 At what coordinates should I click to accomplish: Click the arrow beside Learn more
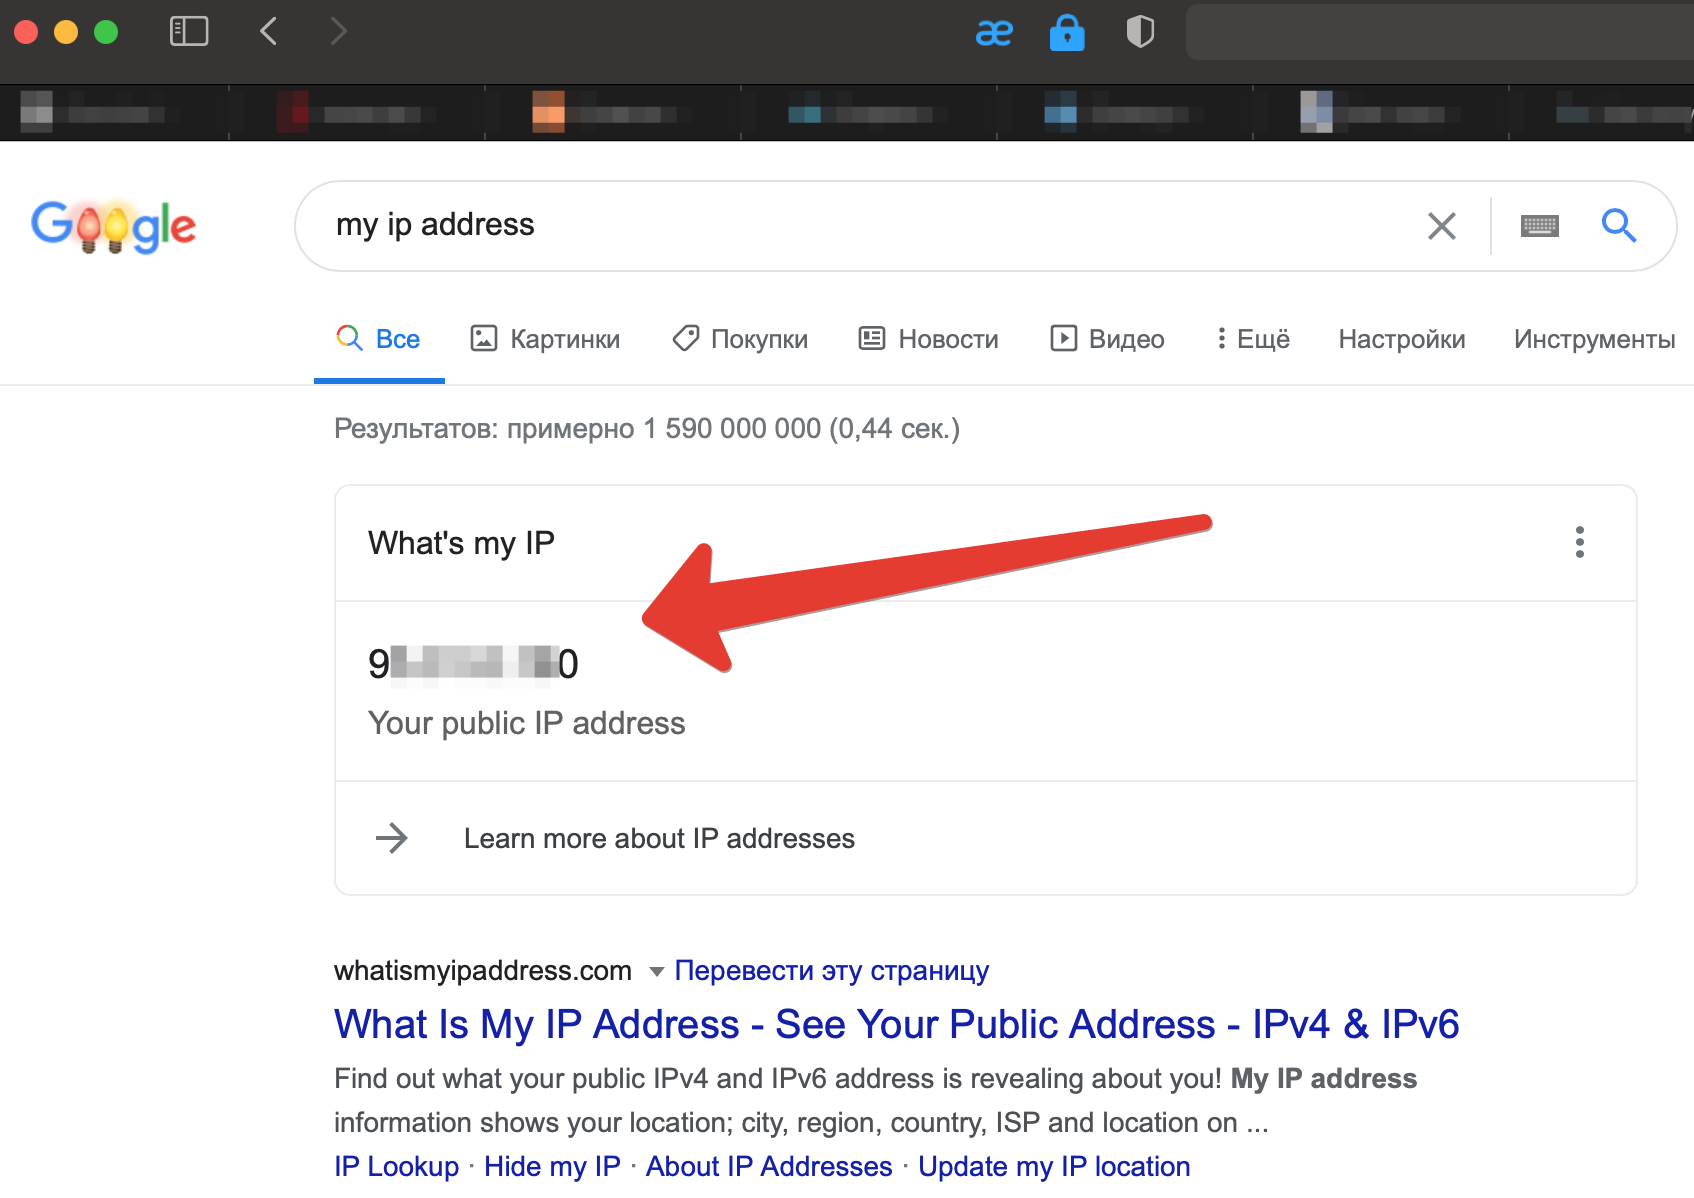pyautogui.click(x=392, y=838)
